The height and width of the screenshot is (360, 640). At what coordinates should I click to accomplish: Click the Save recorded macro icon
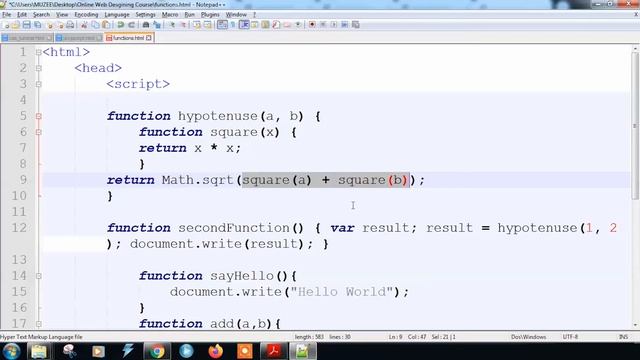click(356, 25)
